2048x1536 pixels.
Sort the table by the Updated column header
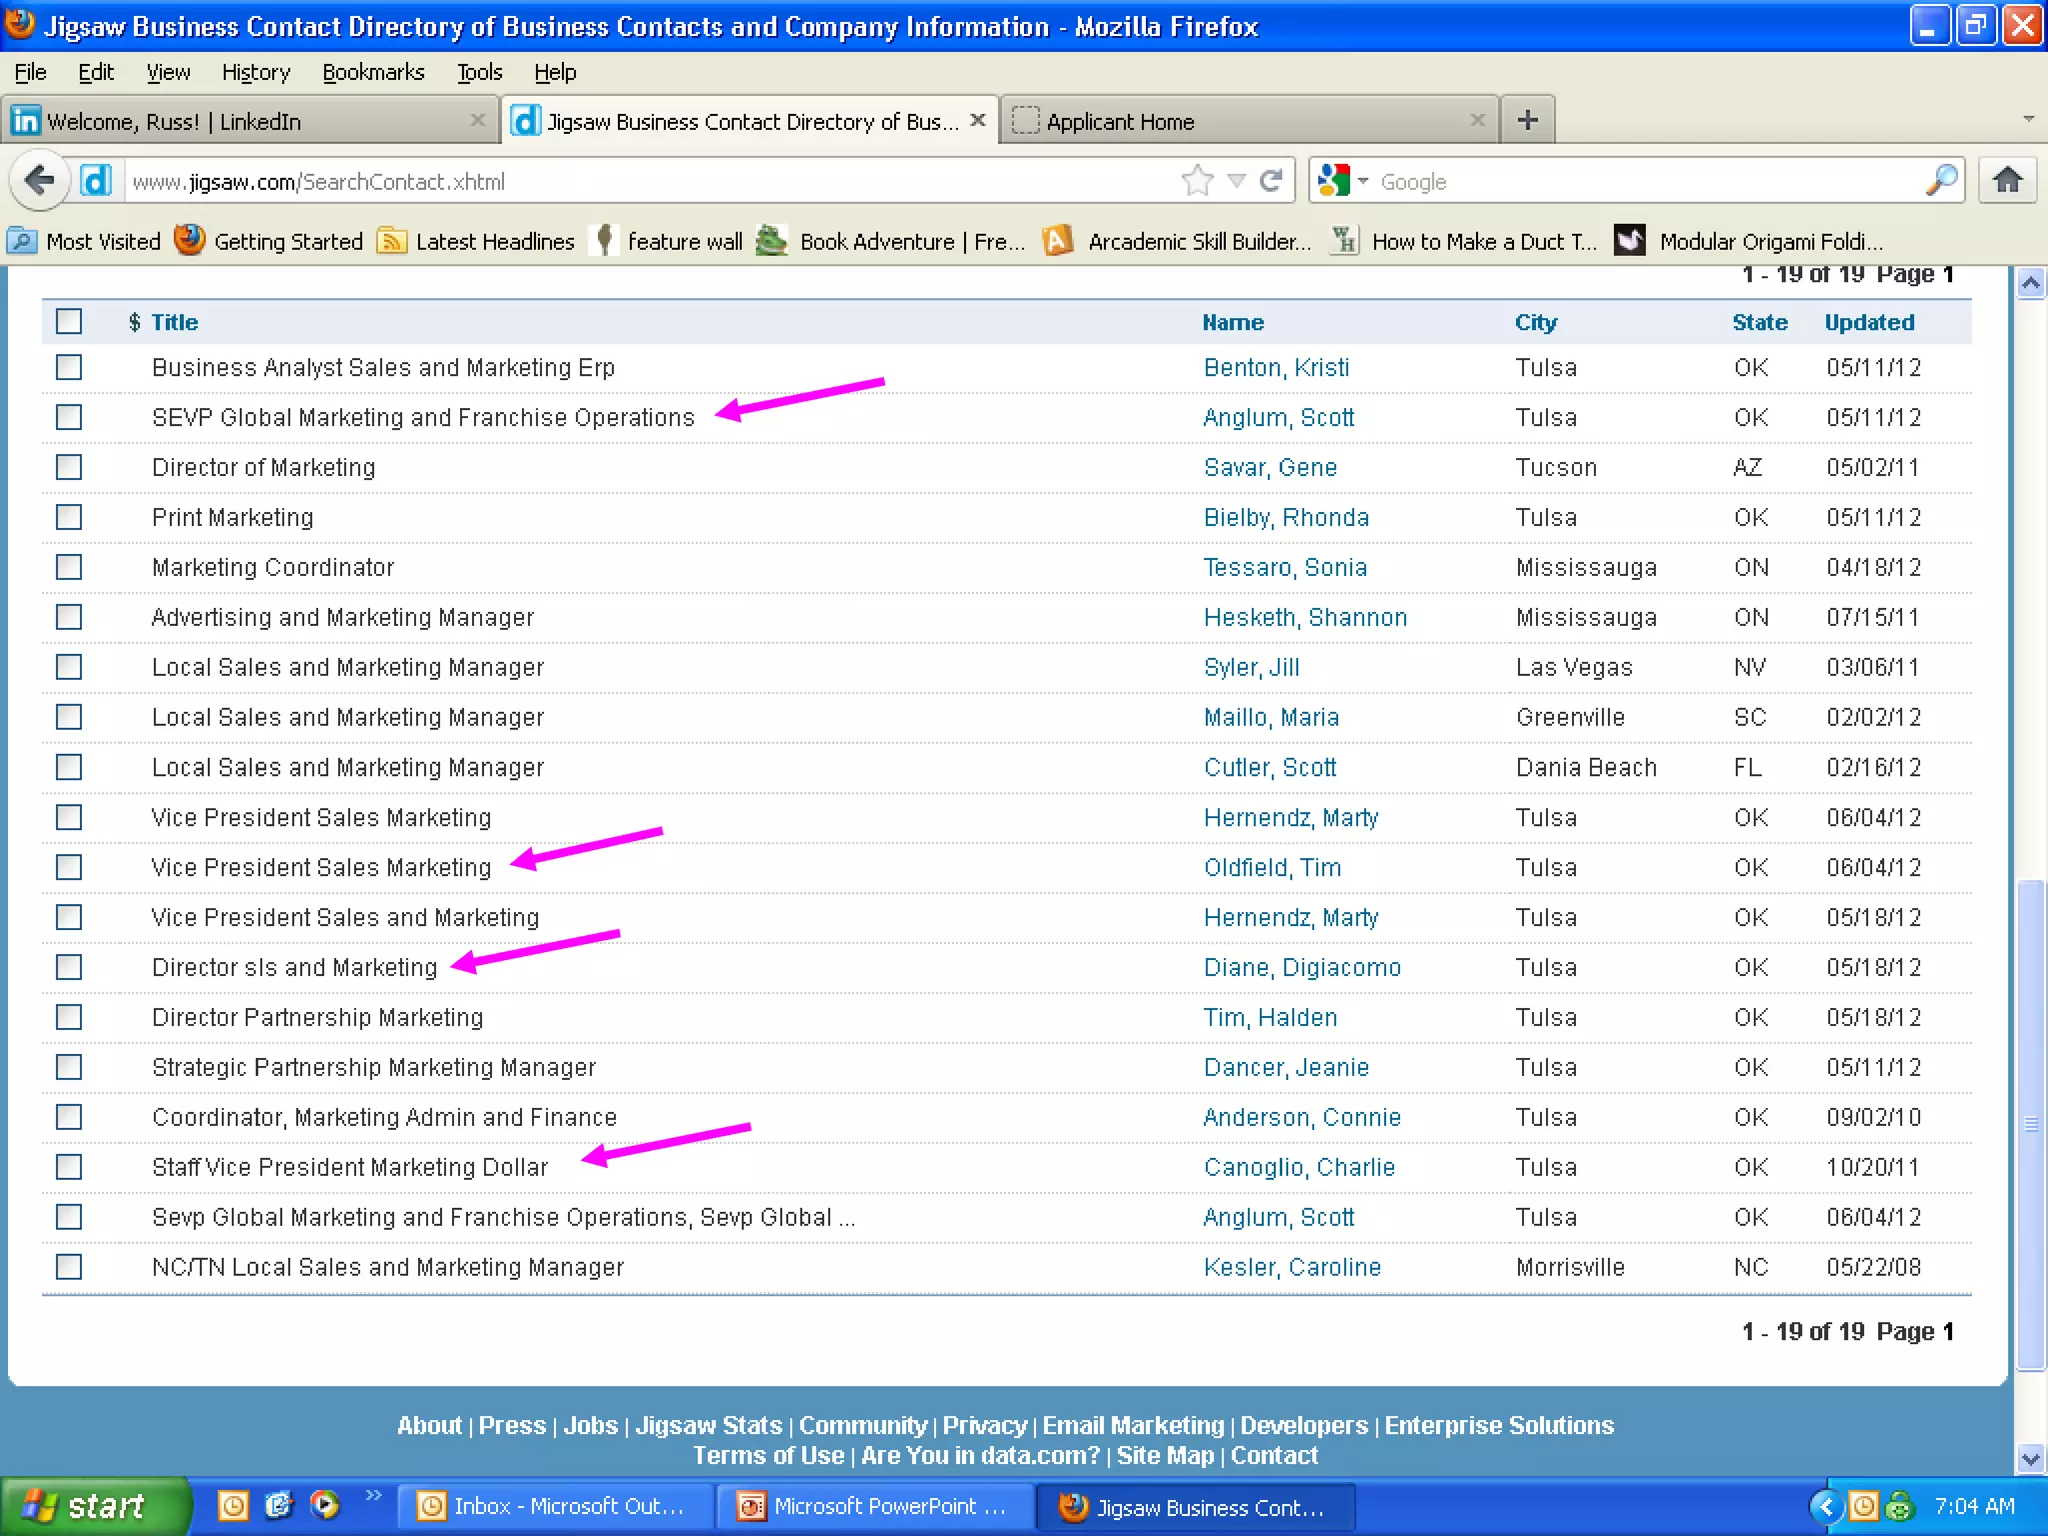(x=1868, y=322)
